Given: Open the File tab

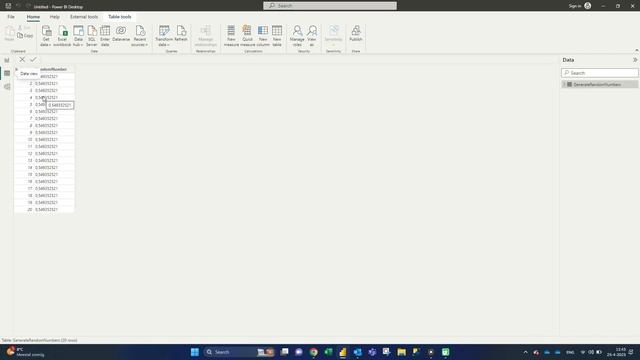Looking at the screenshot, I should pyautogui.click(x=11, y=17).
